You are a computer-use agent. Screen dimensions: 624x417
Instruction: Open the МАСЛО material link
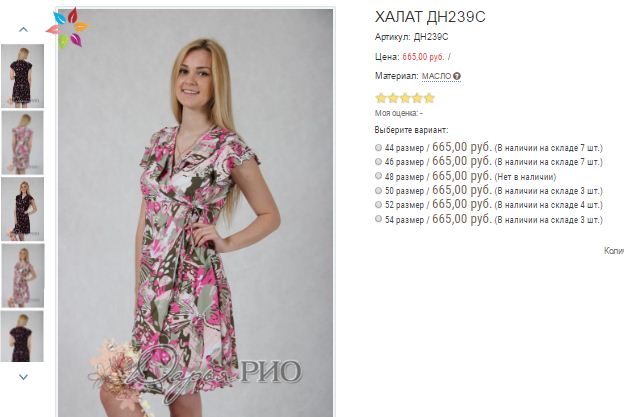436,76
